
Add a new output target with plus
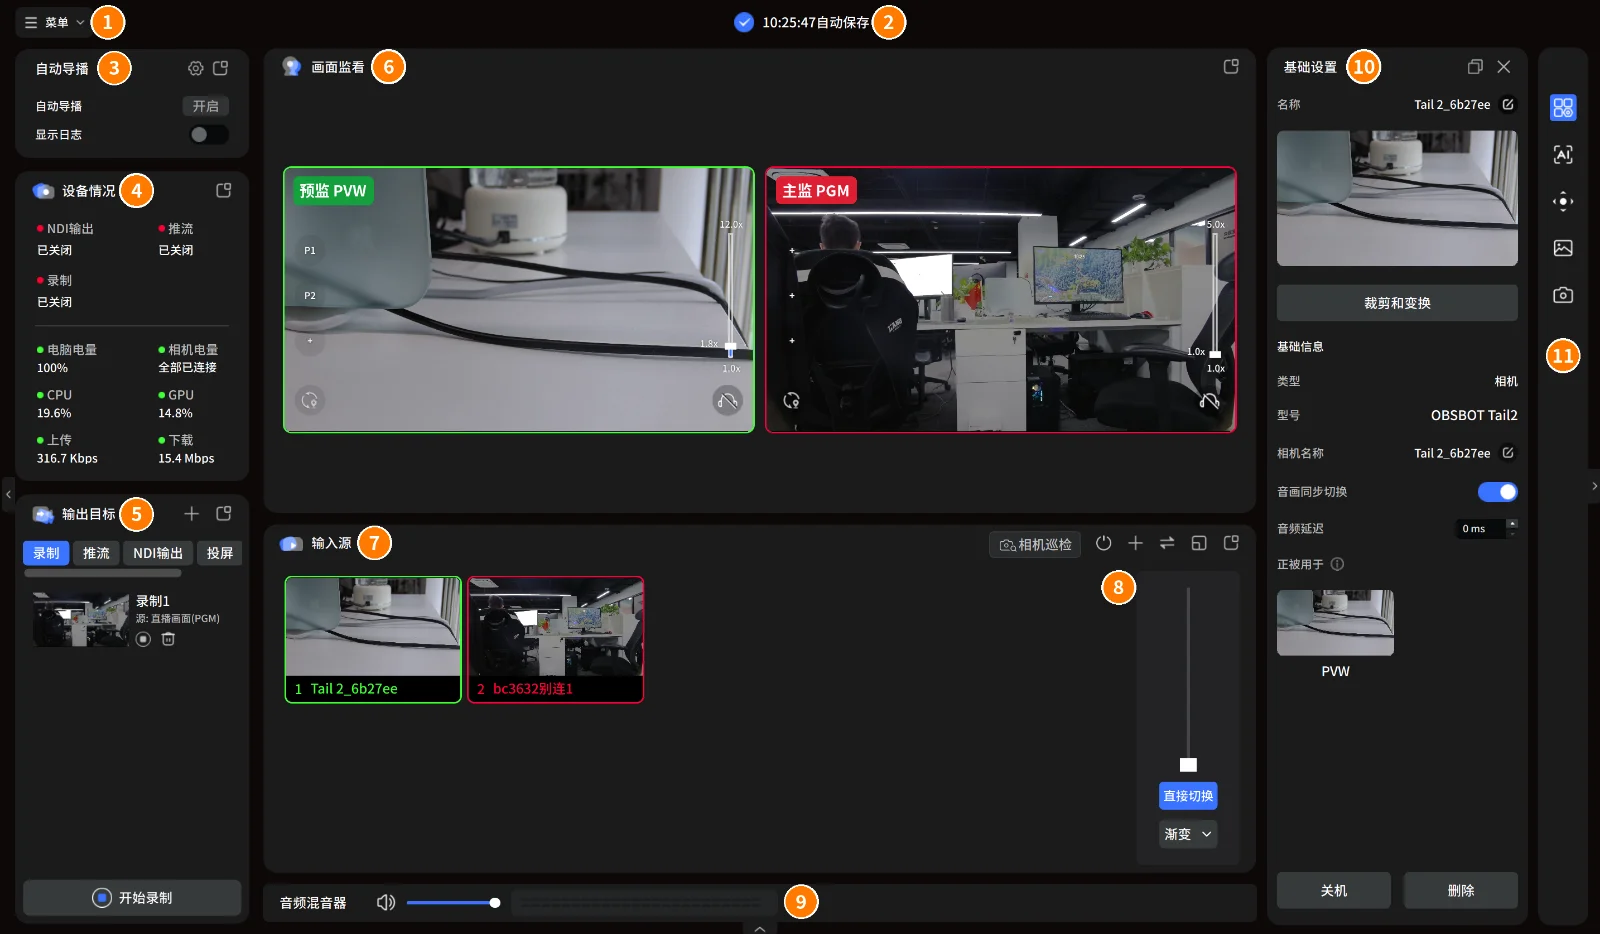192,513
